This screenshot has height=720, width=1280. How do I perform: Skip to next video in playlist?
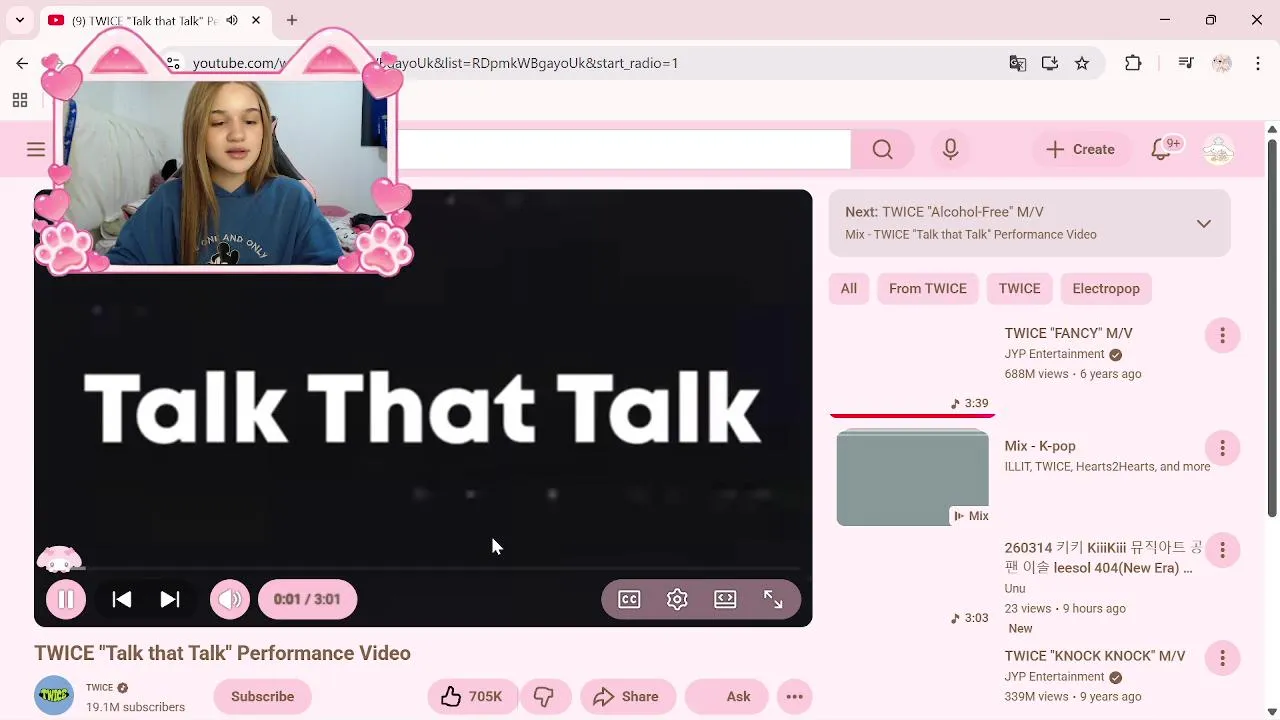pyautogui.click(x=170, y=599)
